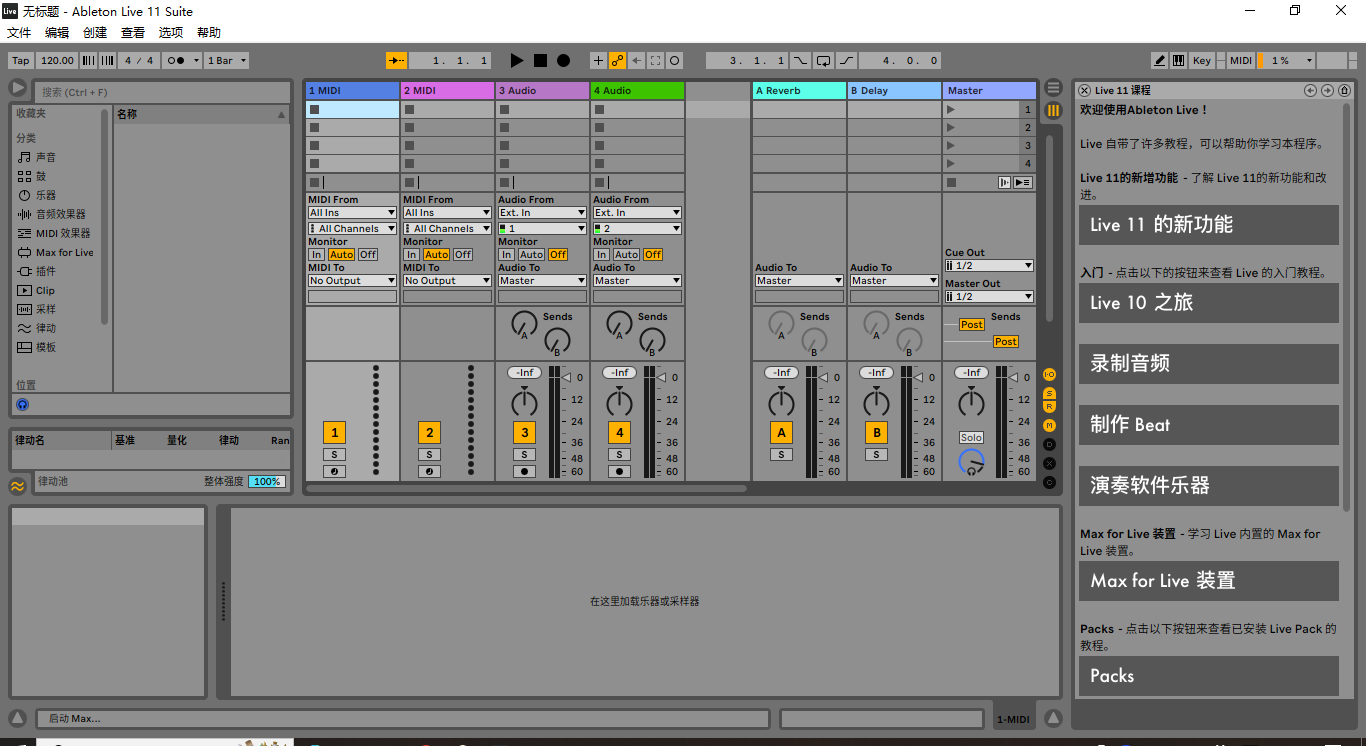Toggle the Crossfader section selector (X)
Image resolution: width=1366 pixels, height=746 pixels.
point(1049,463)
